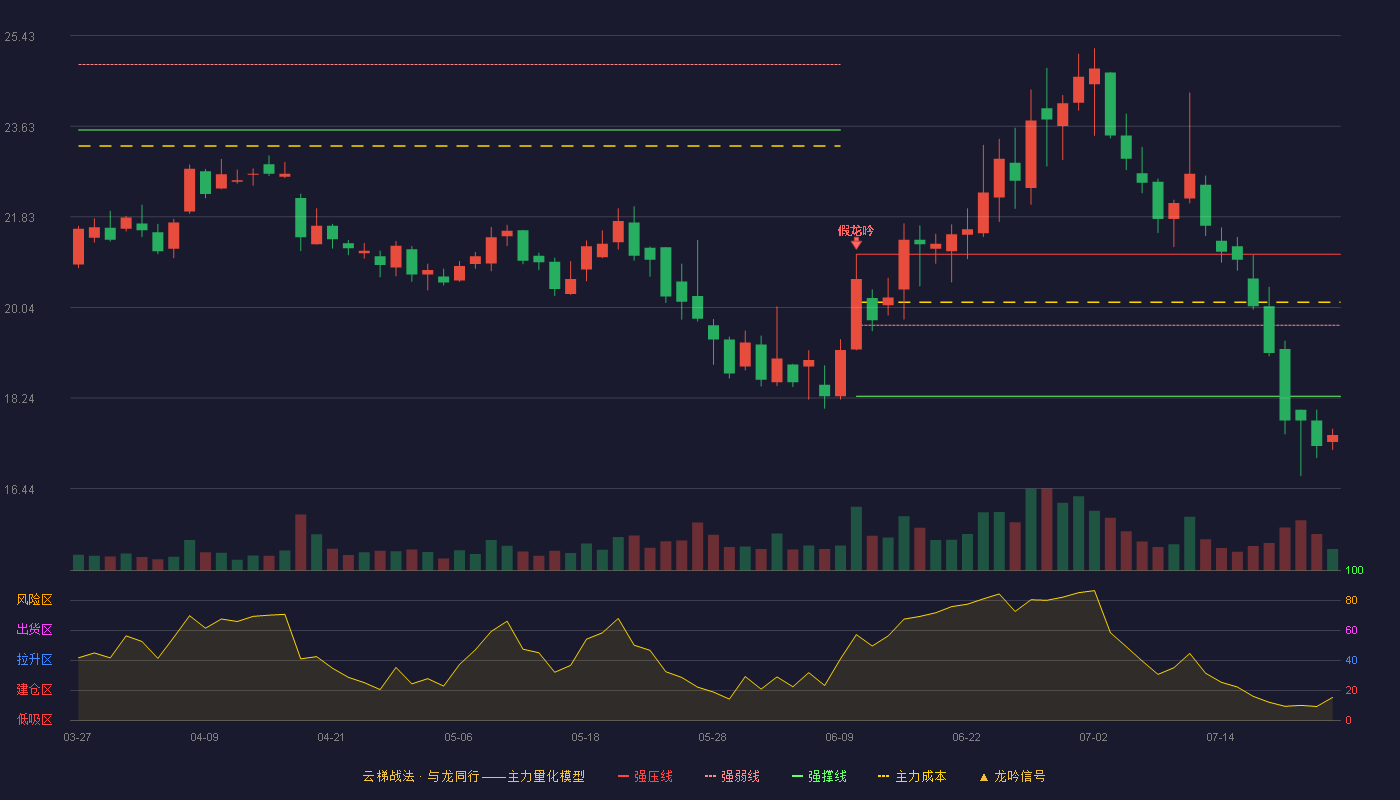Select the 低吸区 zone label
Screen dimensions: 1400x800
tap(34, 719)
